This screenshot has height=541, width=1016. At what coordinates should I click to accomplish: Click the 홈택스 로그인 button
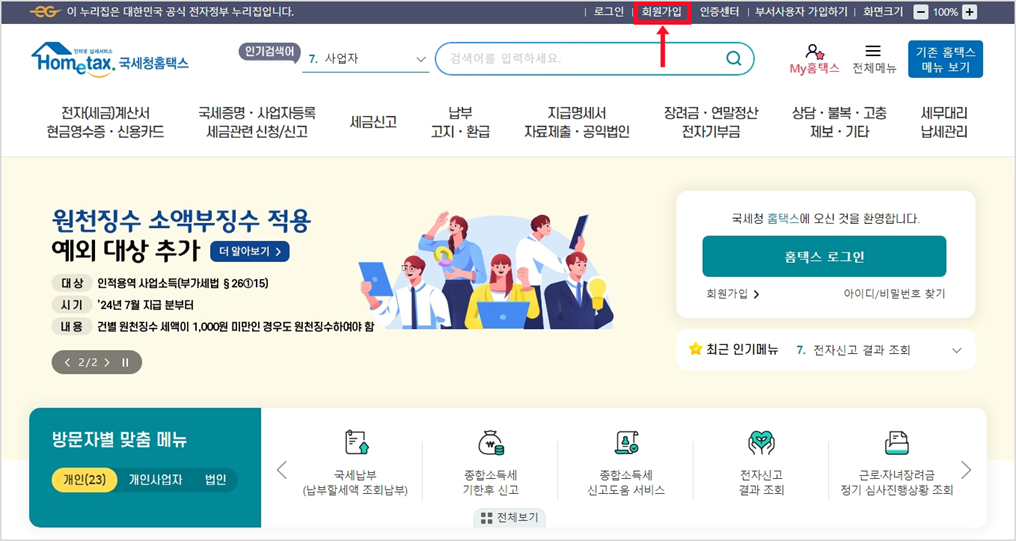click(824, 257)
